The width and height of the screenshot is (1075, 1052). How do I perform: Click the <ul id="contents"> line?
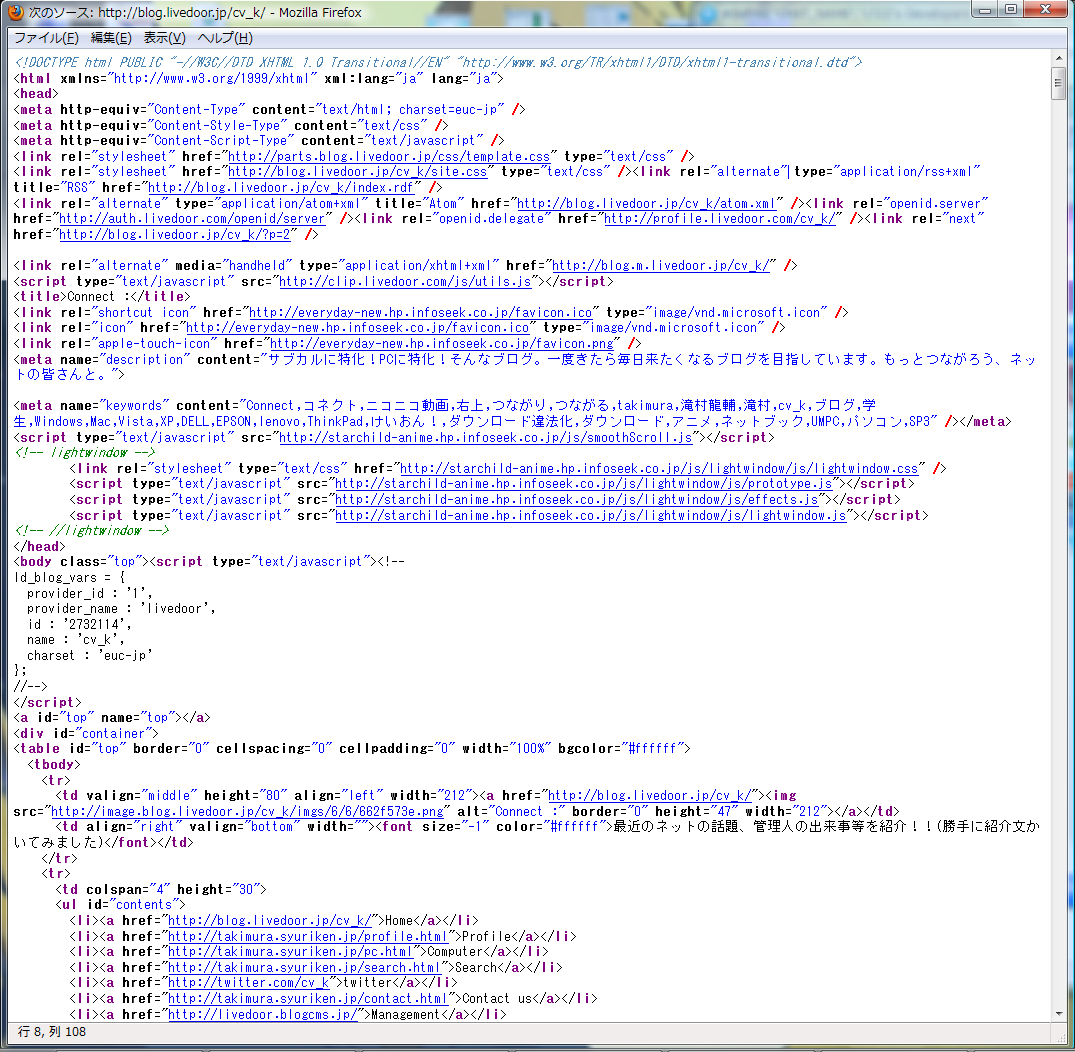(121, 905)
